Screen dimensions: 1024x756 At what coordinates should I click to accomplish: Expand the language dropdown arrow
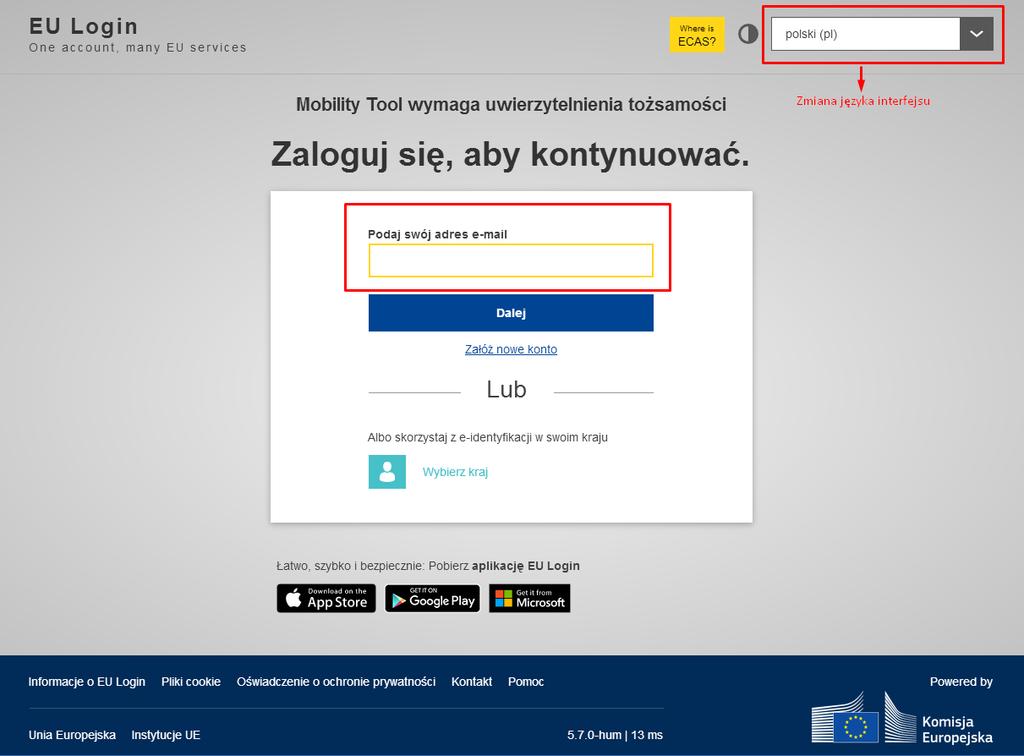[x=976, y=34]
